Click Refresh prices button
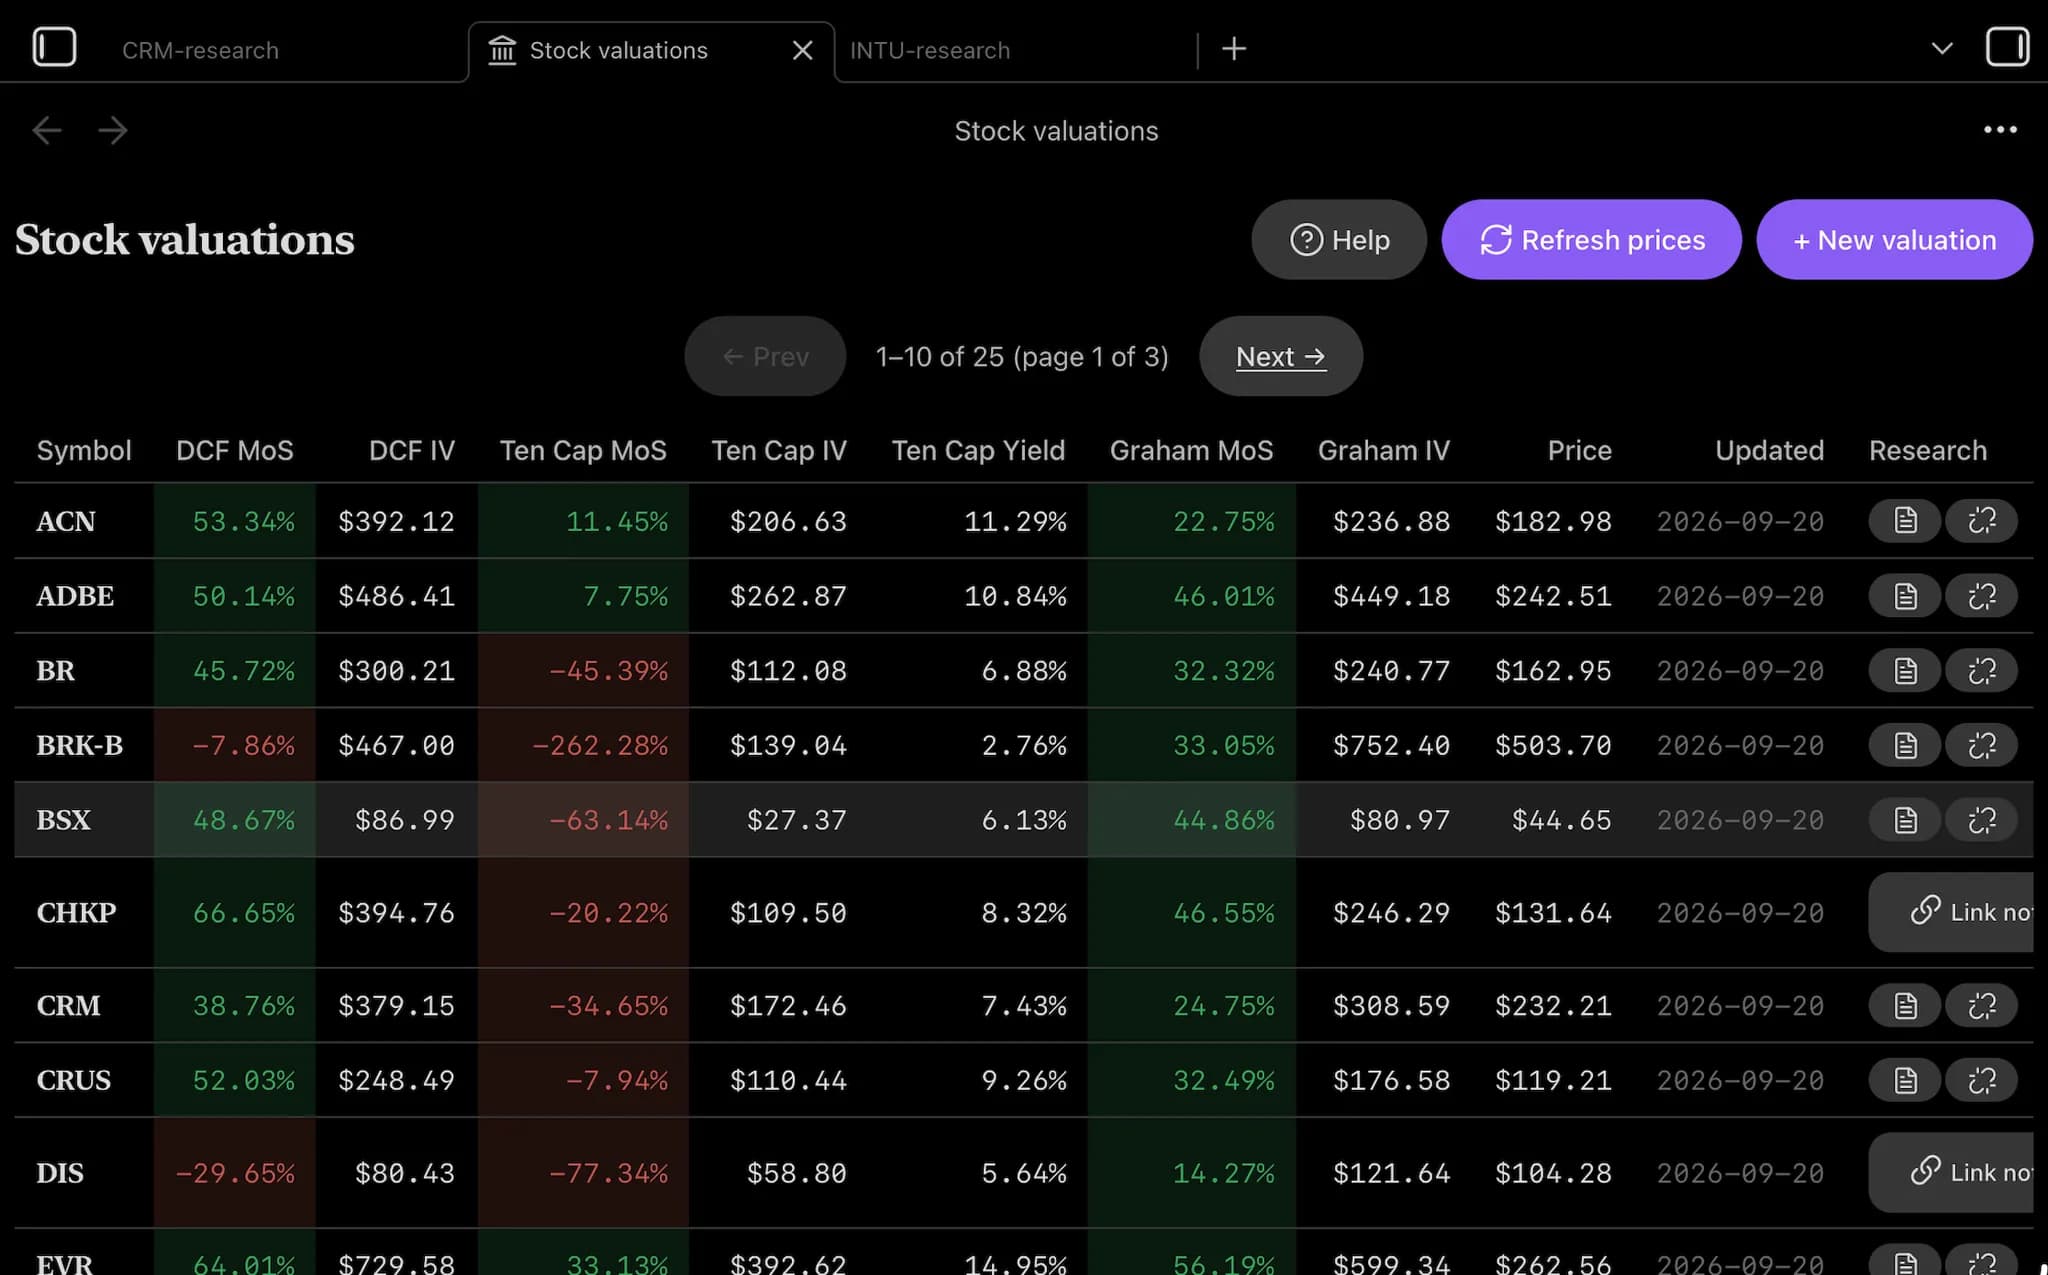Image resolution: width=2048 pixels, height=1275 pixels. 1592,240
